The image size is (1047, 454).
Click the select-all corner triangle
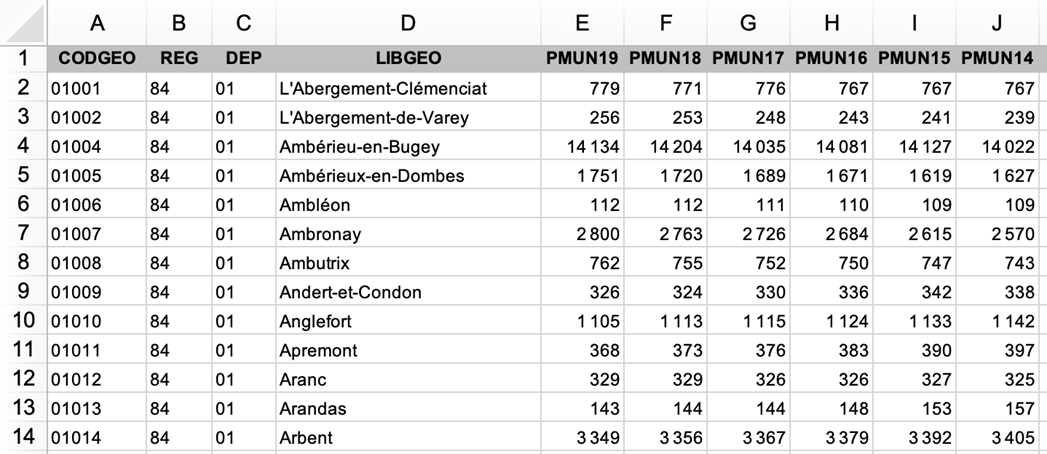pos(24,22)
